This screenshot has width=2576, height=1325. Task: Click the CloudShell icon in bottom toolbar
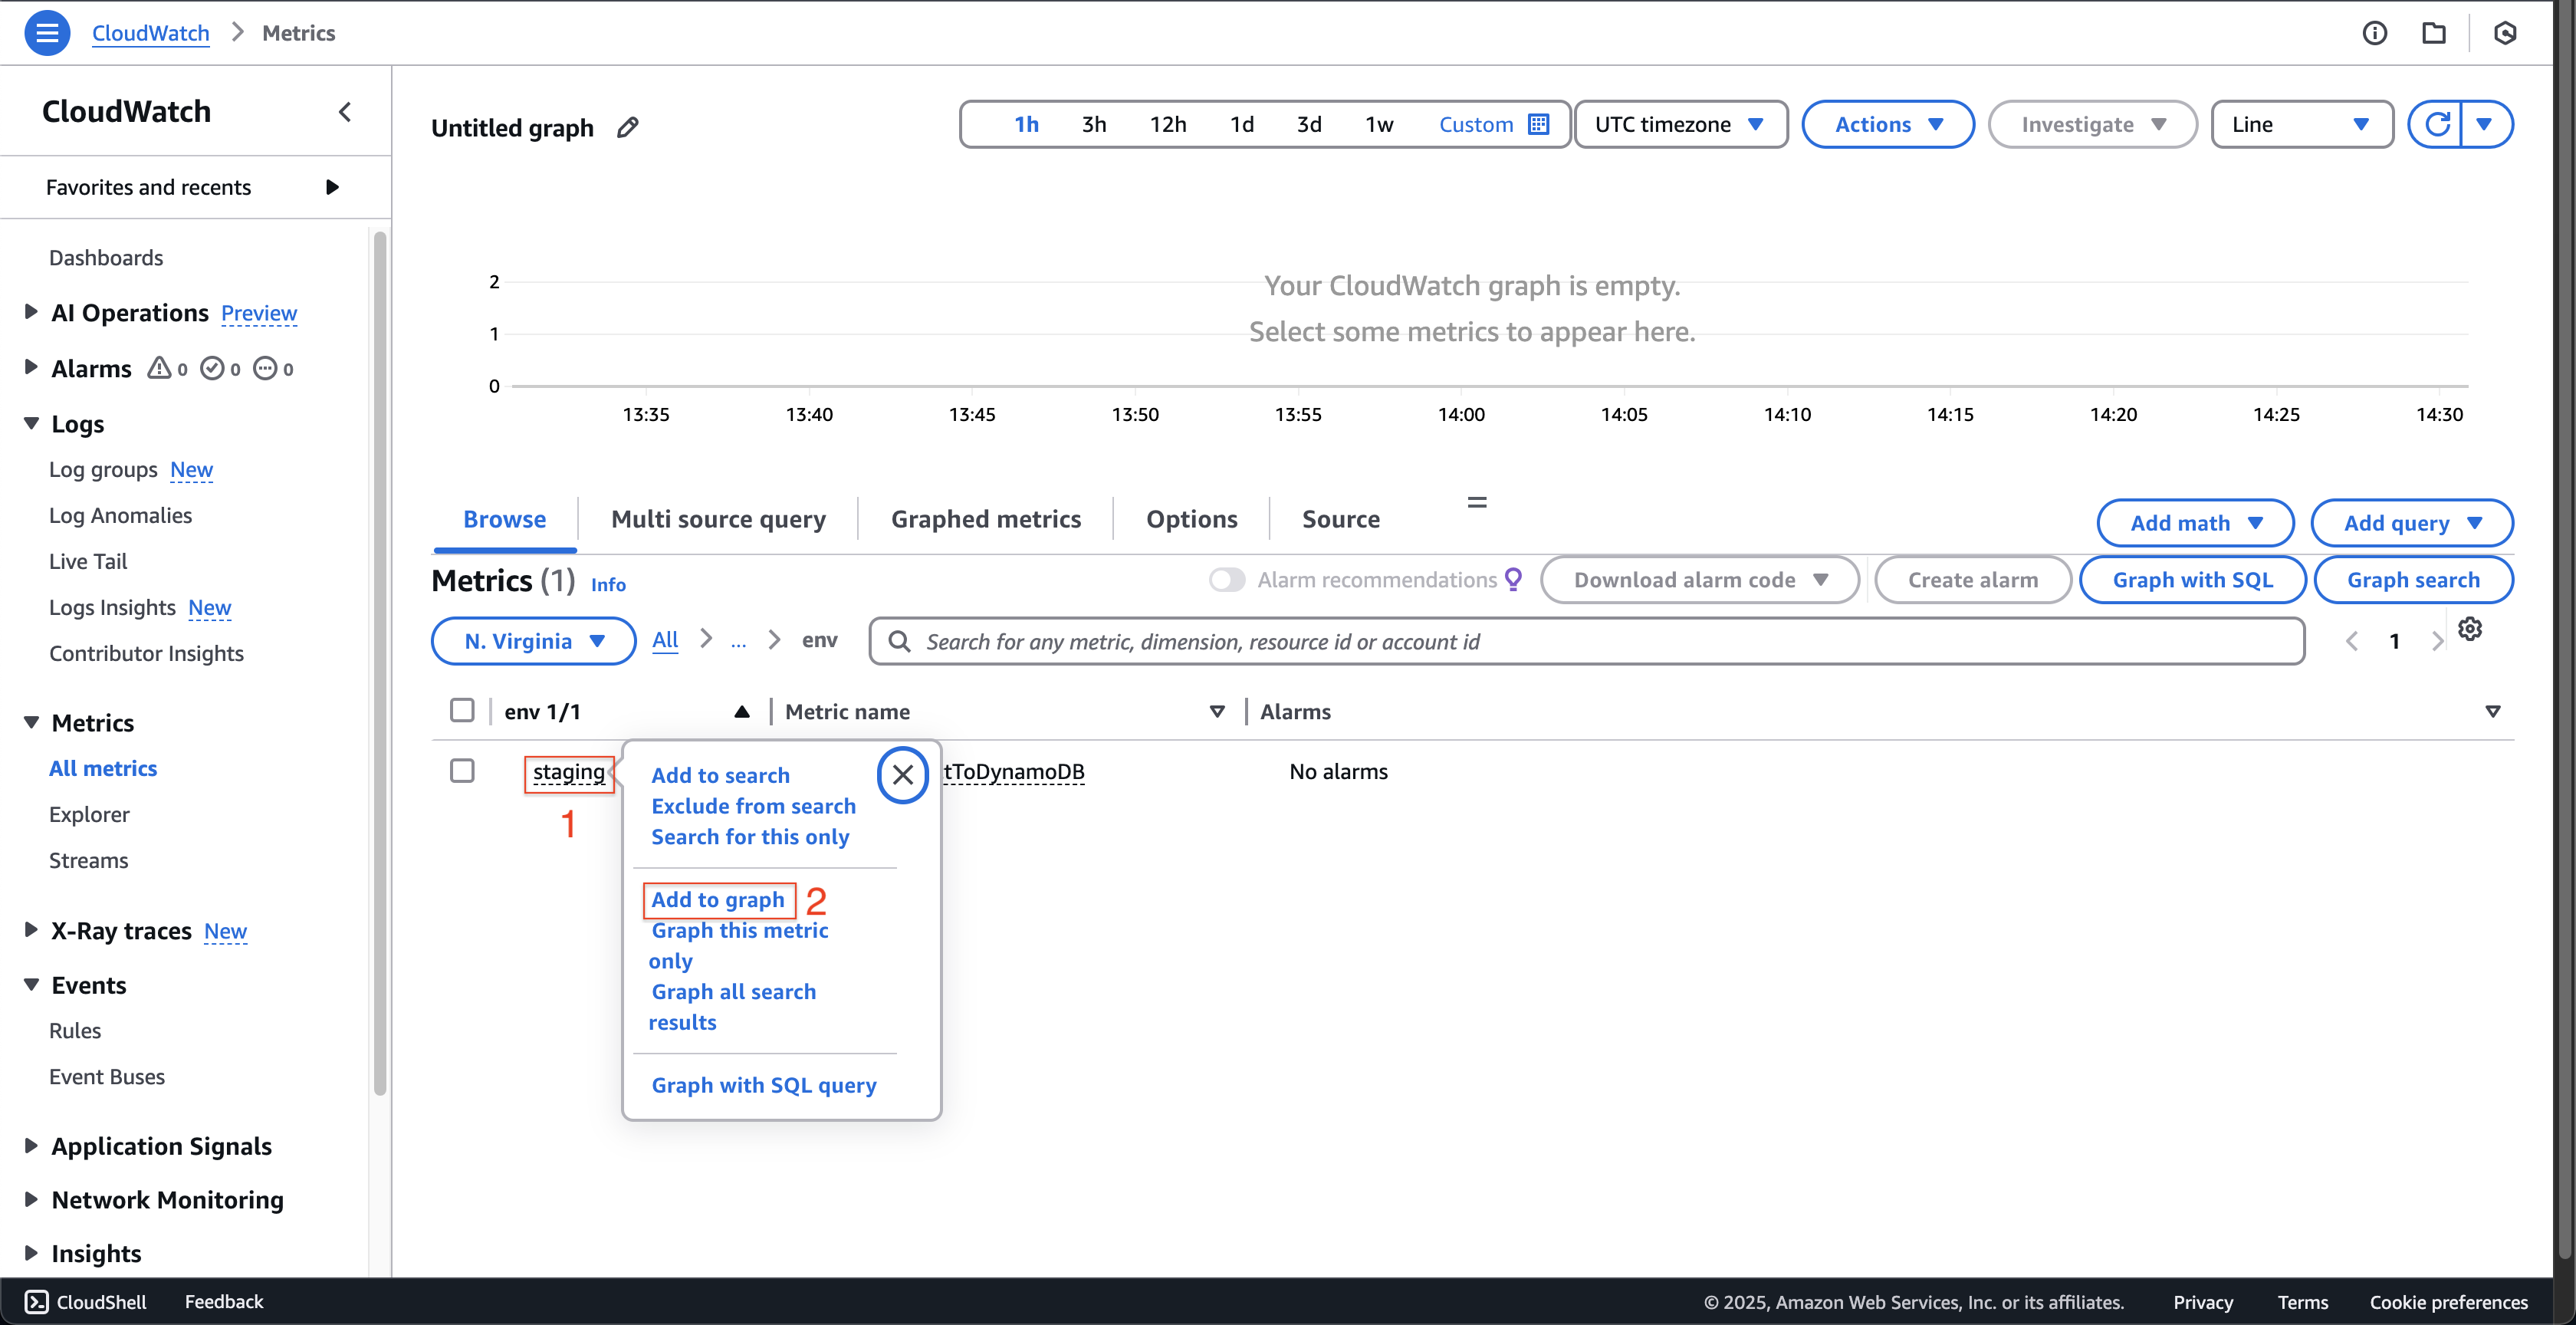pyautogui.click(x=35, y=1301)
